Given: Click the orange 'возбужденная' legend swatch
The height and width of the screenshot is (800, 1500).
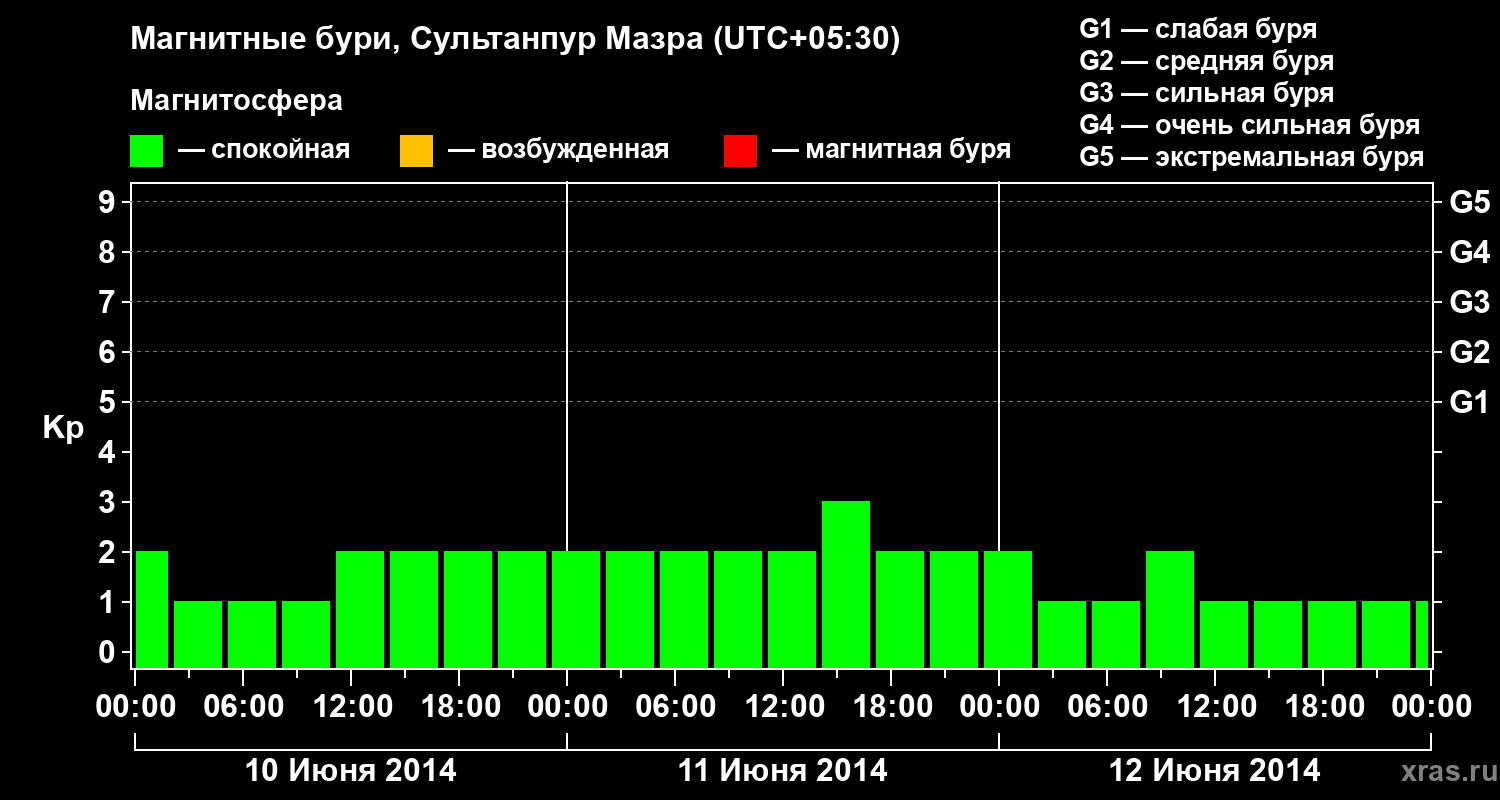Looking at the screenshot, I should pyautogui.click(x=416, y=151).
